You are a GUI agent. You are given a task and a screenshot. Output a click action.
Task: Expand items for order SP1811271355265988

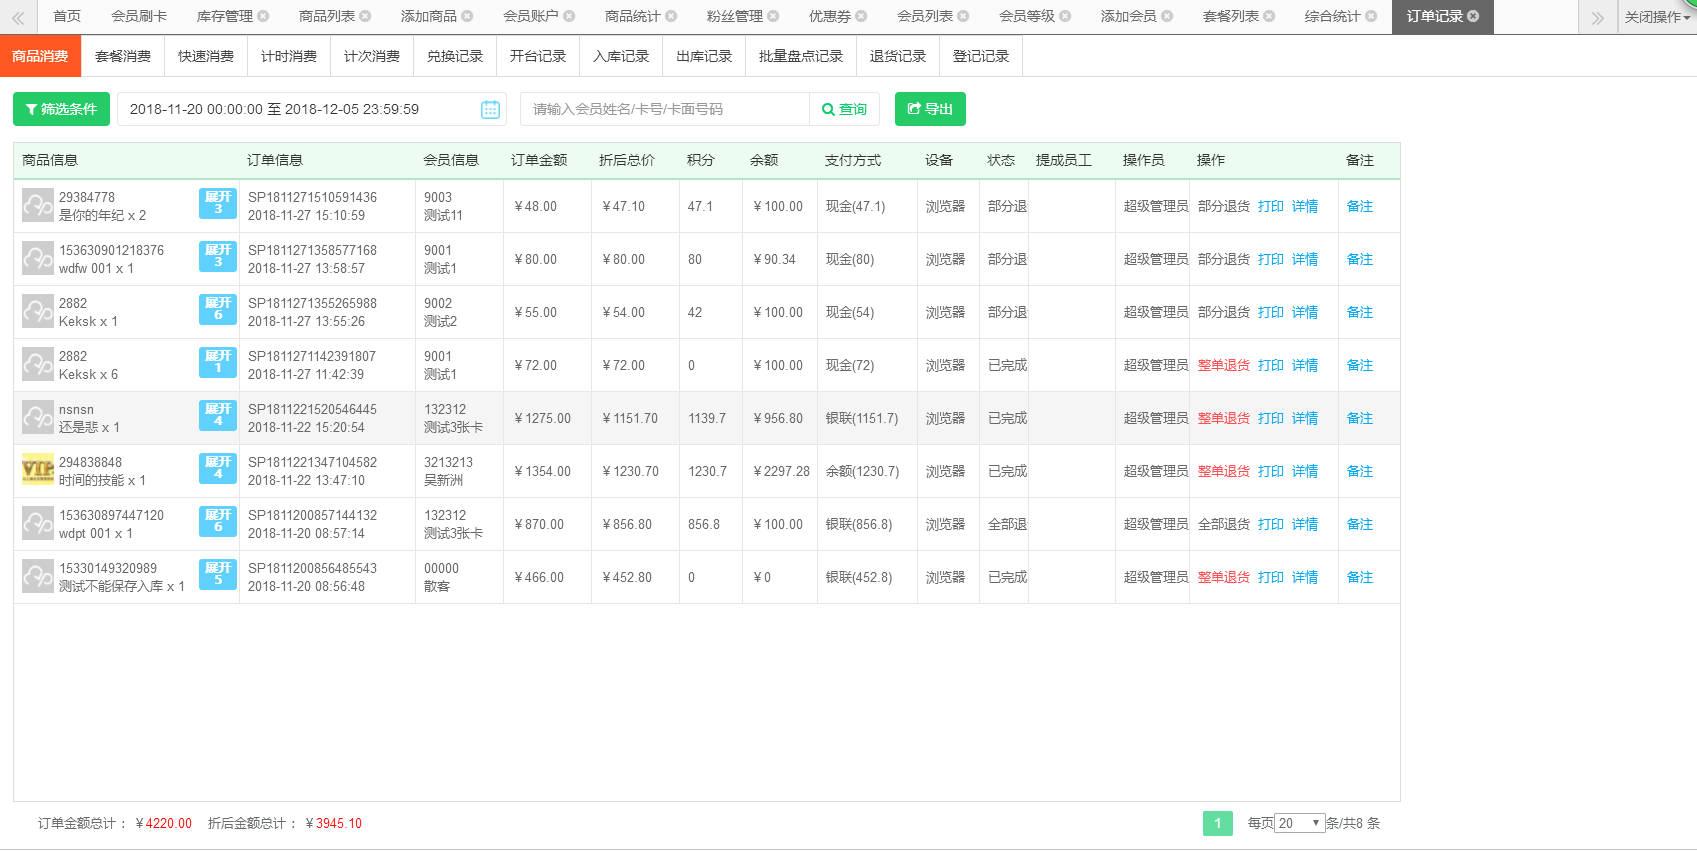(x=218, y=309)
